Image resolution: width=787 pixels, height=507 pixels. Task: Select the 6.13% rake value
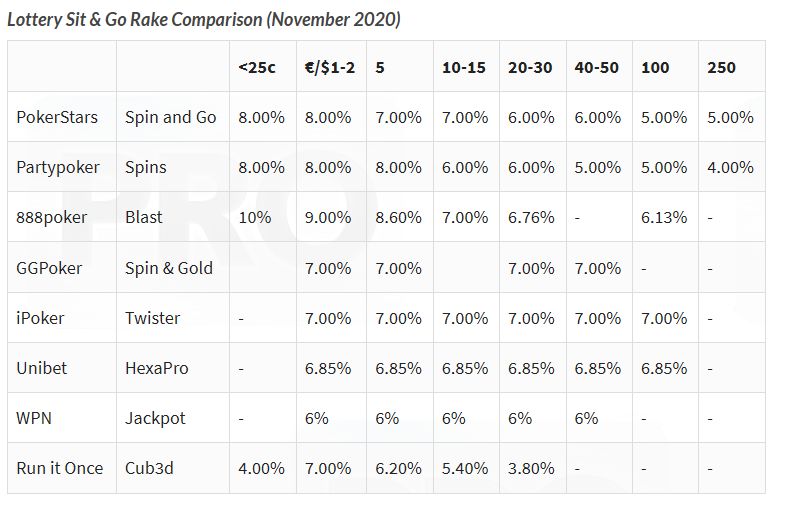point(664,218)
